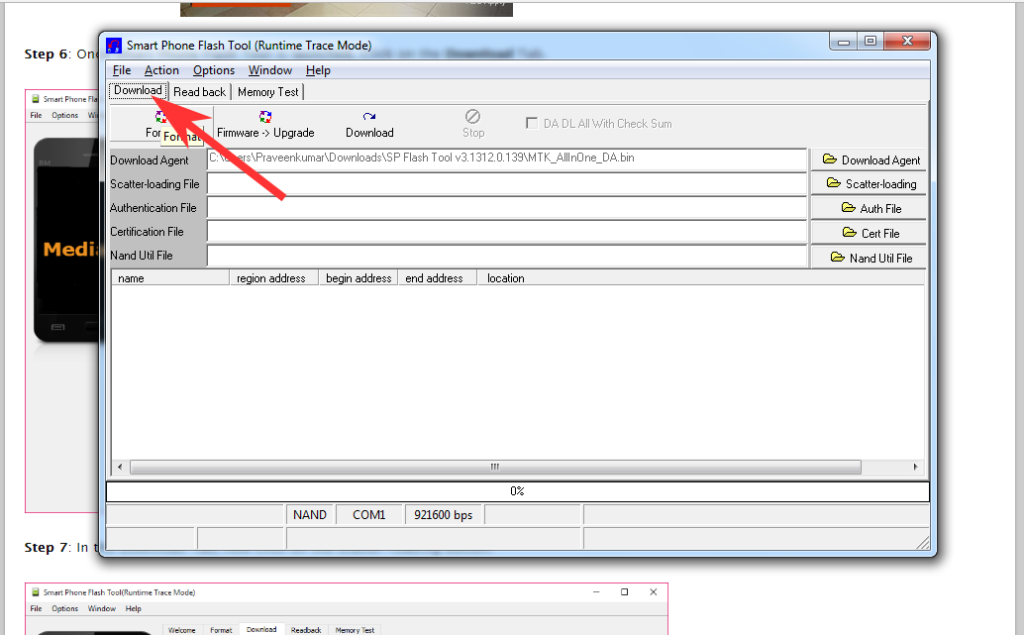
Task: Click Options menu in upper-left background screenshot
Action: click(x=65, y=116)
